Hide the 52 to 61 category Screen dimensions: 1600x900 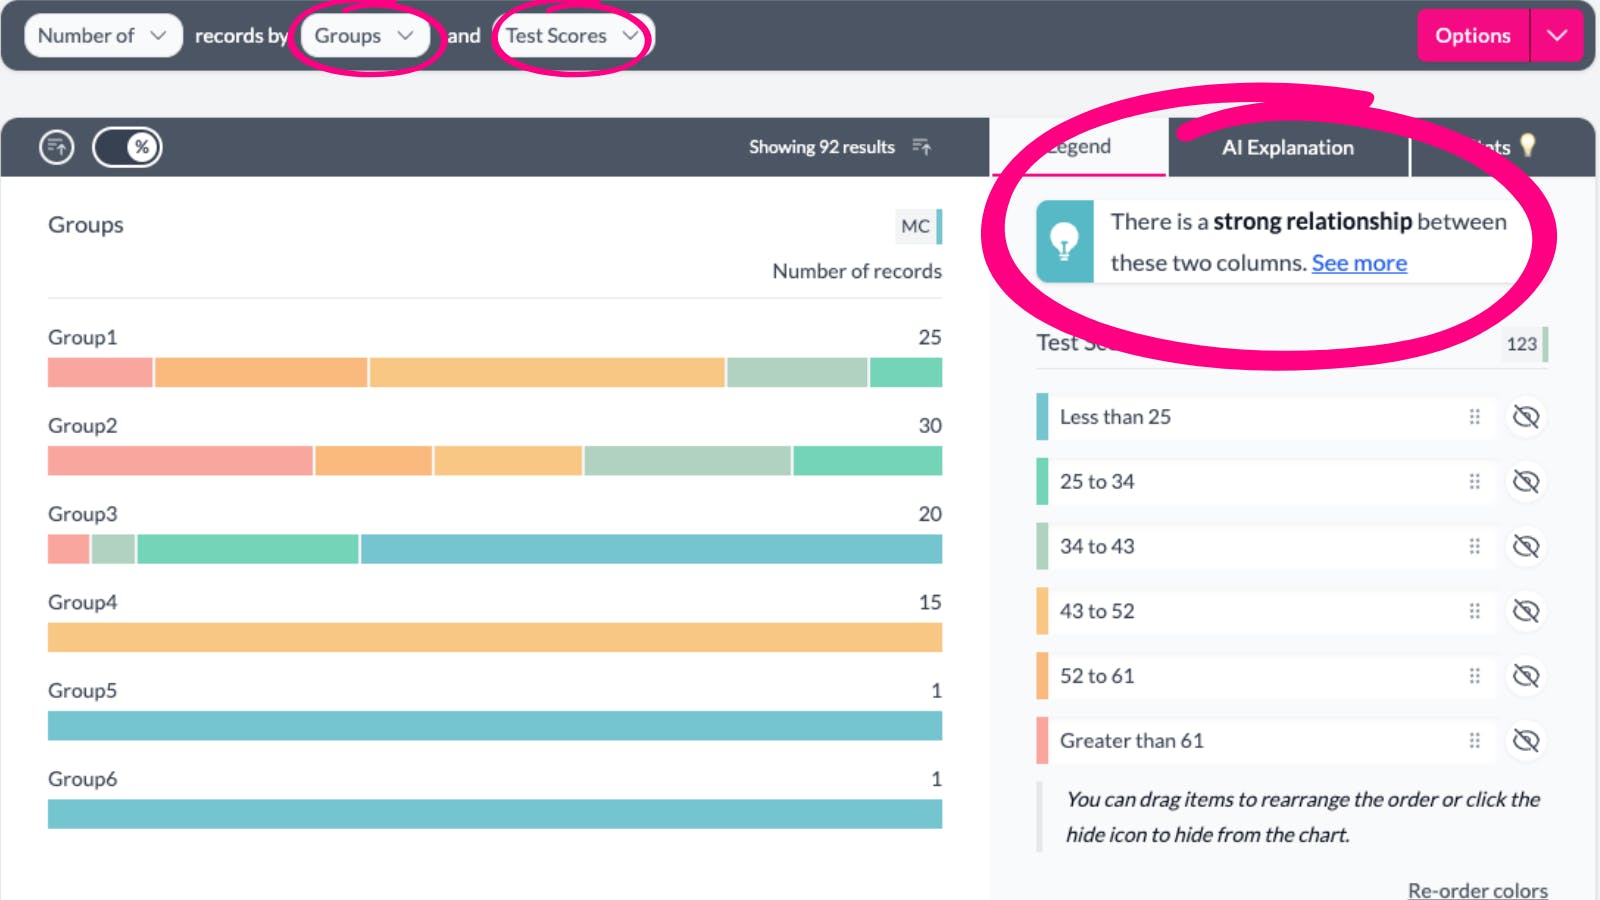[1526, 676]
